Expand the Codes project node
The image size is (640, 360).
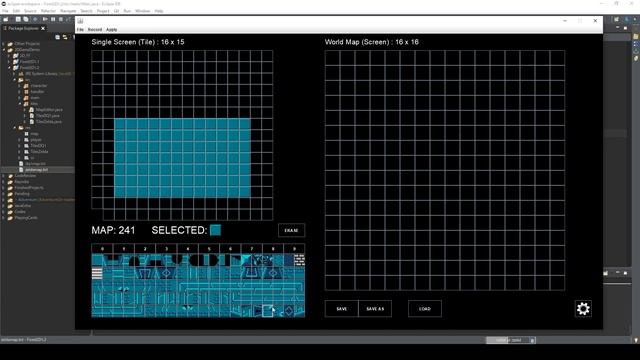pos(4,211)
